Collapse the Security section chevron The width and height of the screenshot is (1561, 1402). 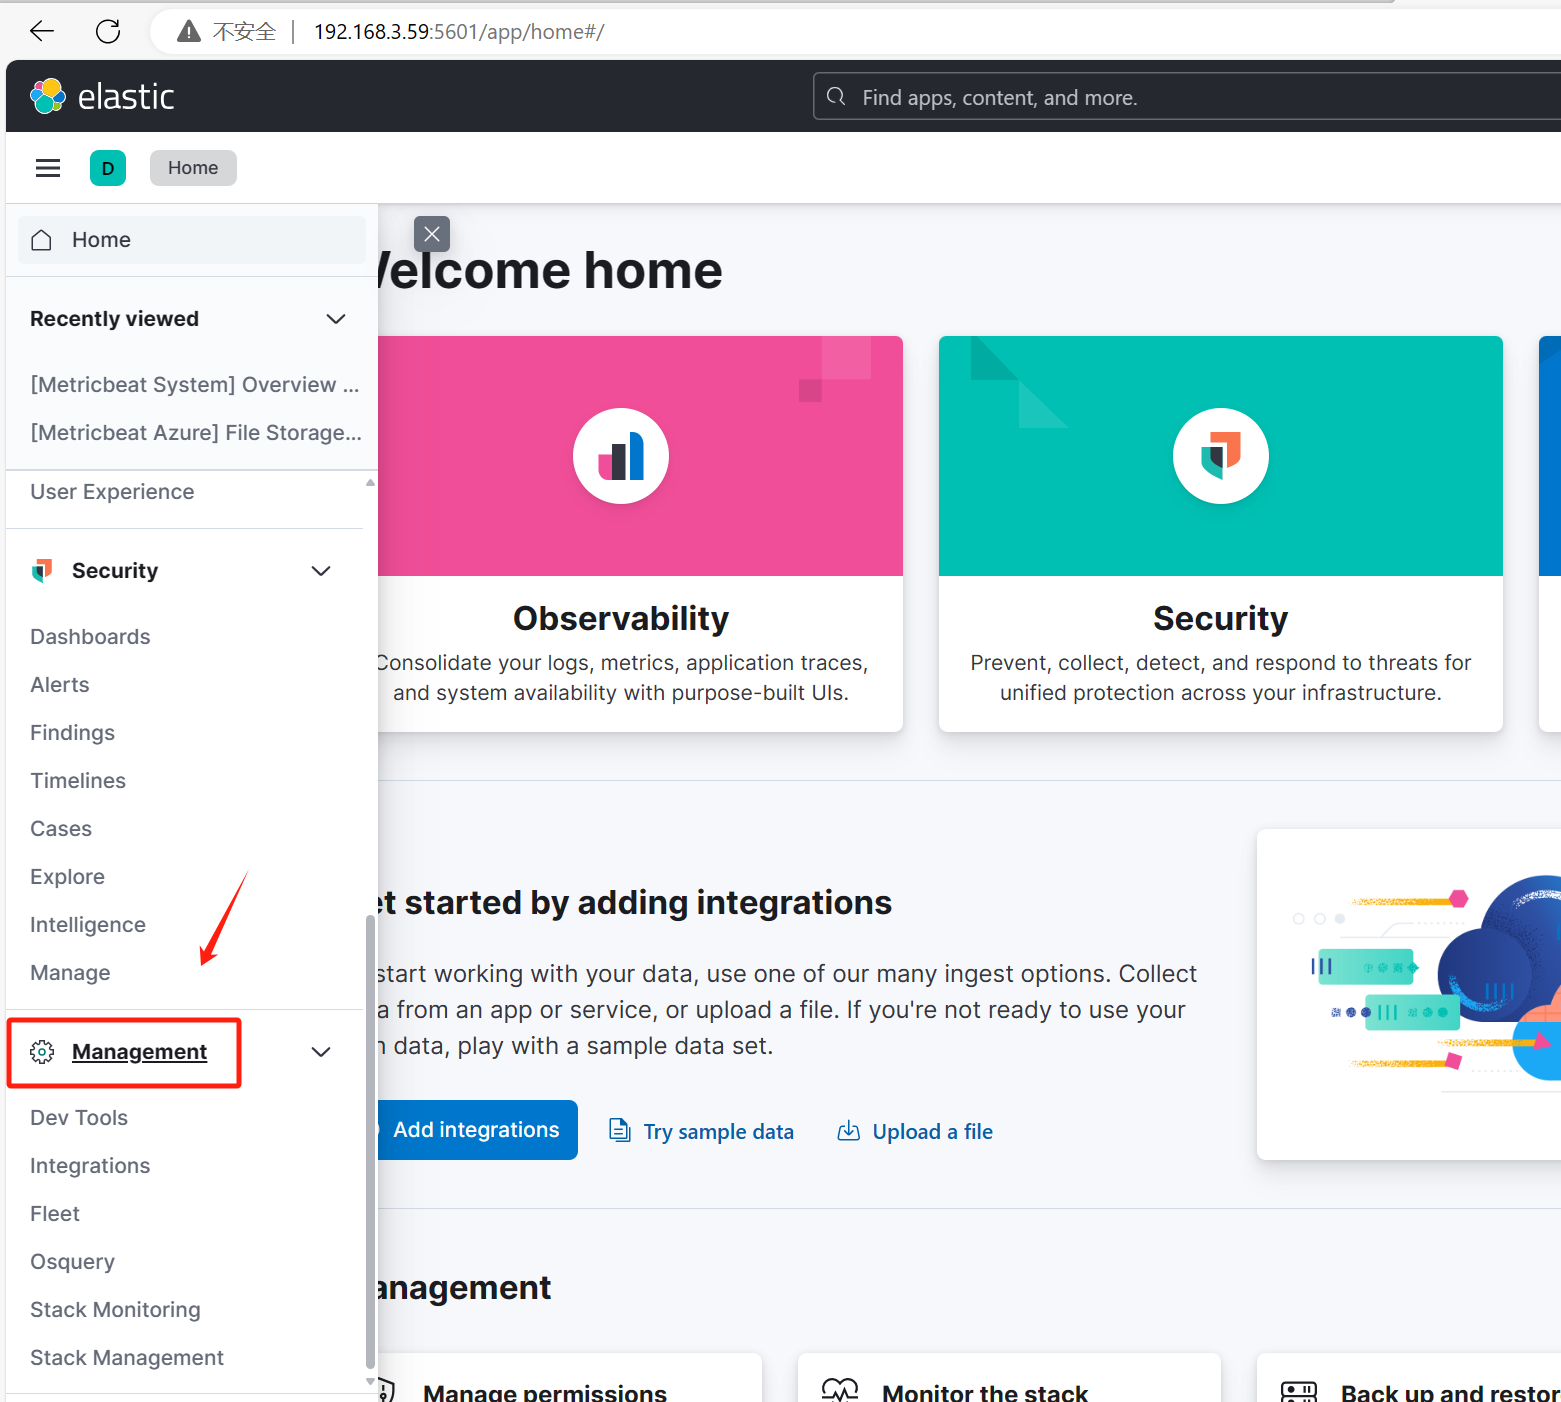321,571
